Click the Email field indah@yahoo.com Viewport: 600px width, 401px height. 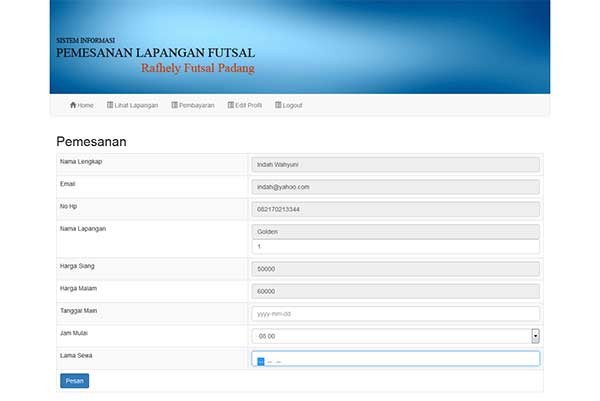396,187
